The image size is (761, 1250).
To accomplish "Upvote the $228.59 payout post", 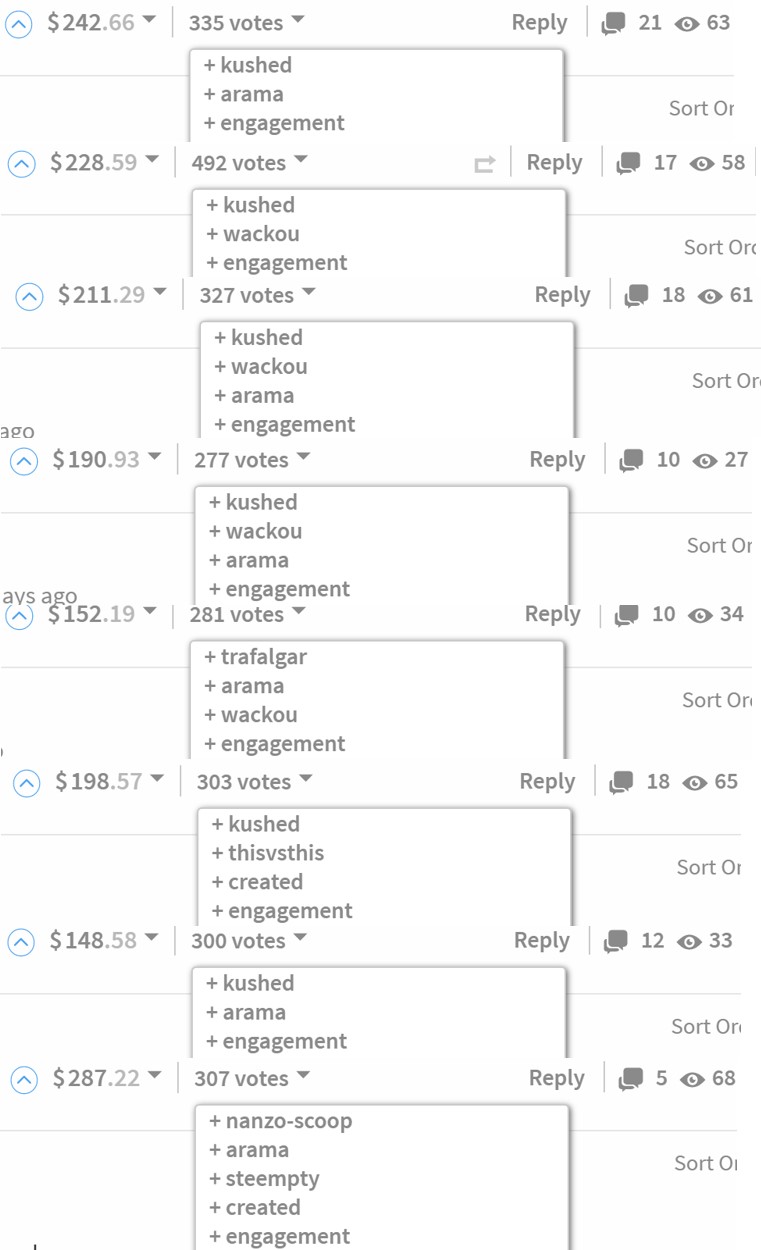I will tap(21, 164).
